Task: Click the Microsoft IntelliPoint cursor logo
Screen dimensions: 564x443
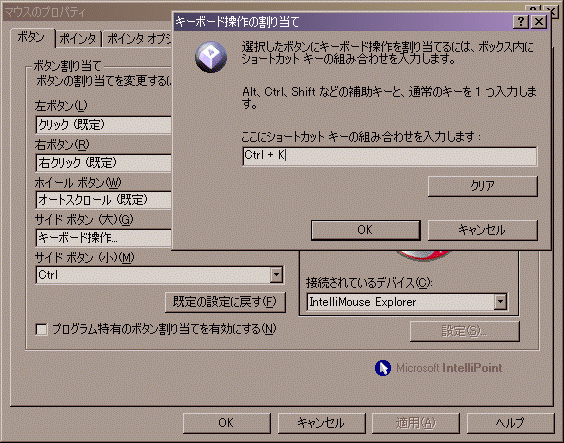Action: pos(383,368)
